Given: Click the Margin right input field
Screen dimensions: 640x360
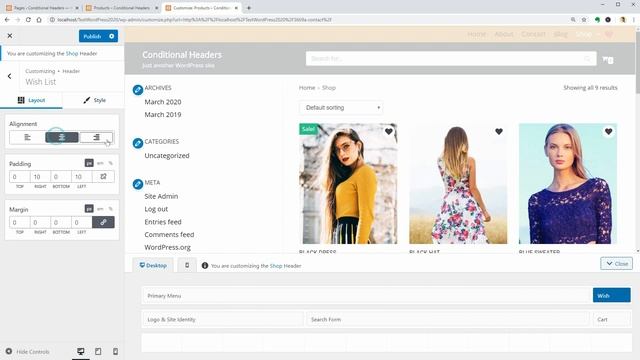Looking at the screenshot, I should [40, 222].
